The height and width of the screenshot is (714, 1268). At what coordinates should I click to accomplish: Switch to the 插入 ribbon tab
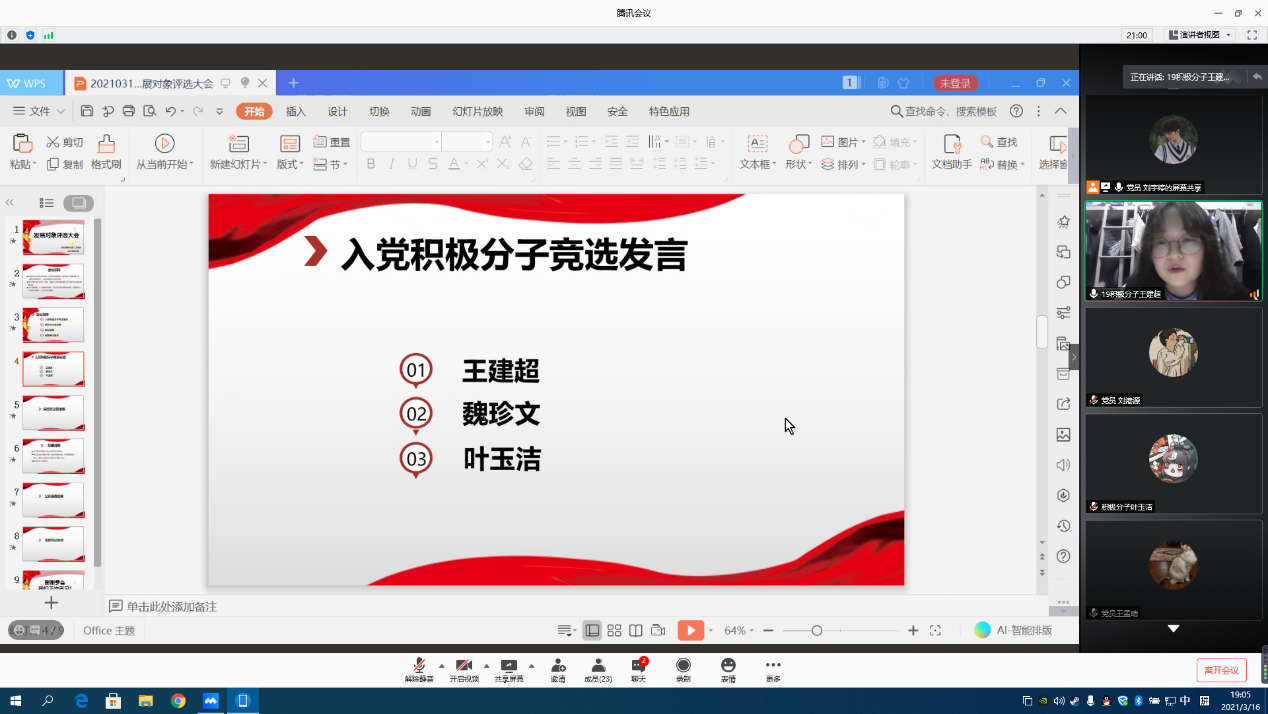[296, 112]
